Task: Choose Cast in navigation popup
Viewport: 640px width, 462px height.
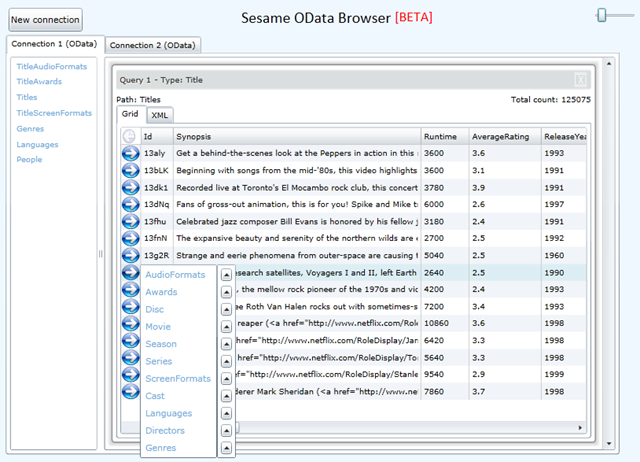Action: click(x=155, y=396)
